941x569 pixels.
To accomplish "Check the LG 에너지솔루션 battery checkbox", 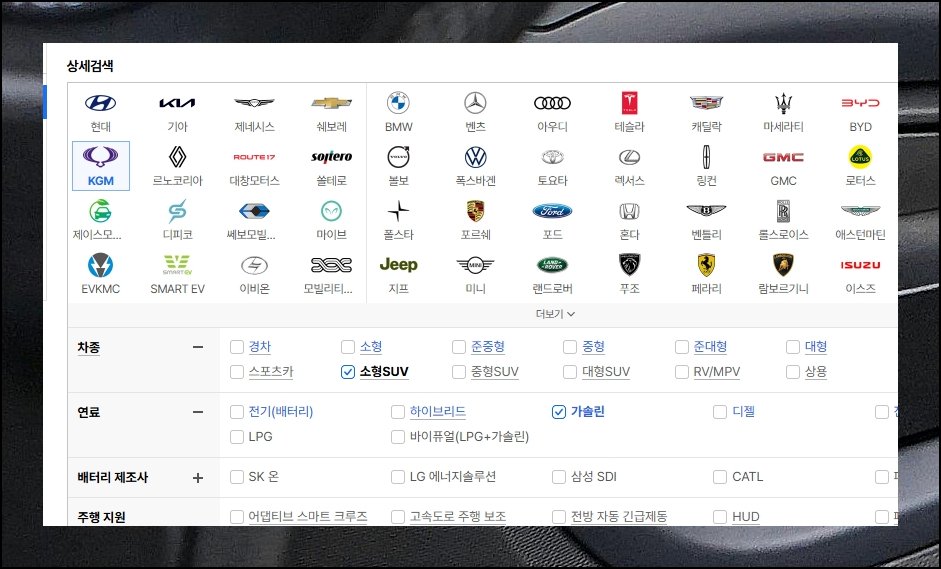I will [x=397, y=477].
